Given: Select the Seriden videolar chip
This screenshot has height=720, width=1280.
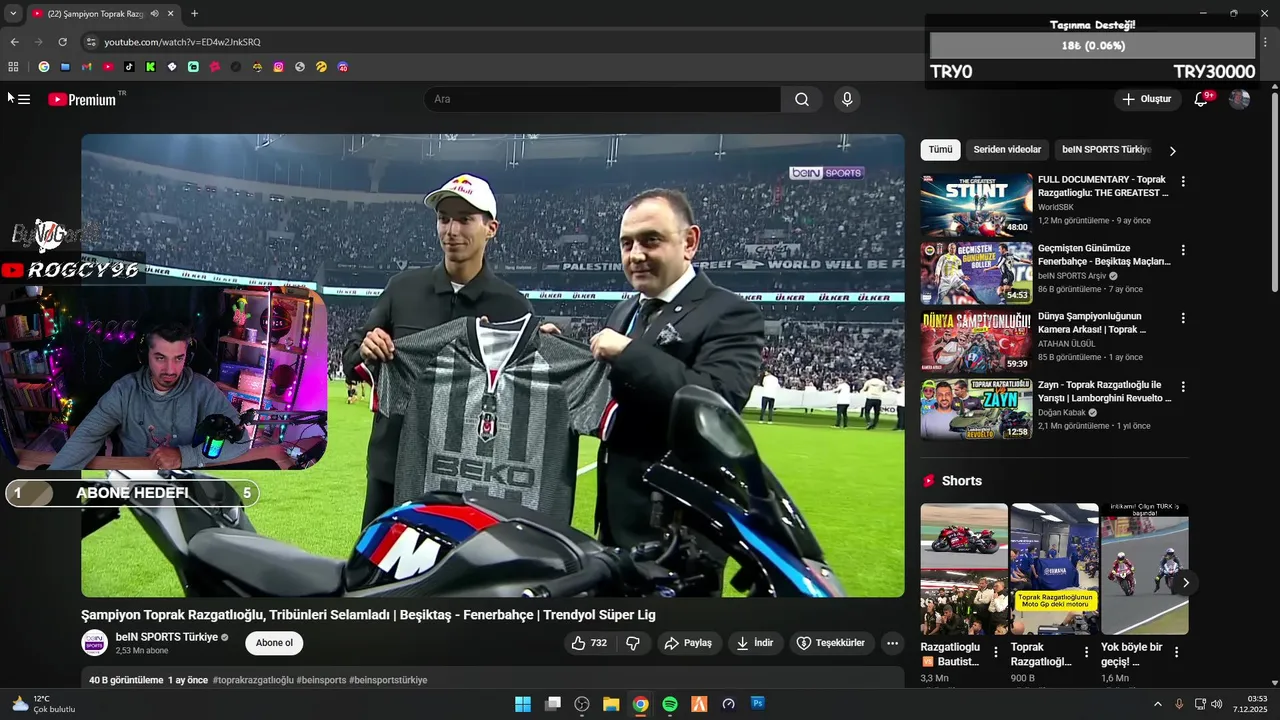Looking at the screenshot, I should coord(1007,150).
